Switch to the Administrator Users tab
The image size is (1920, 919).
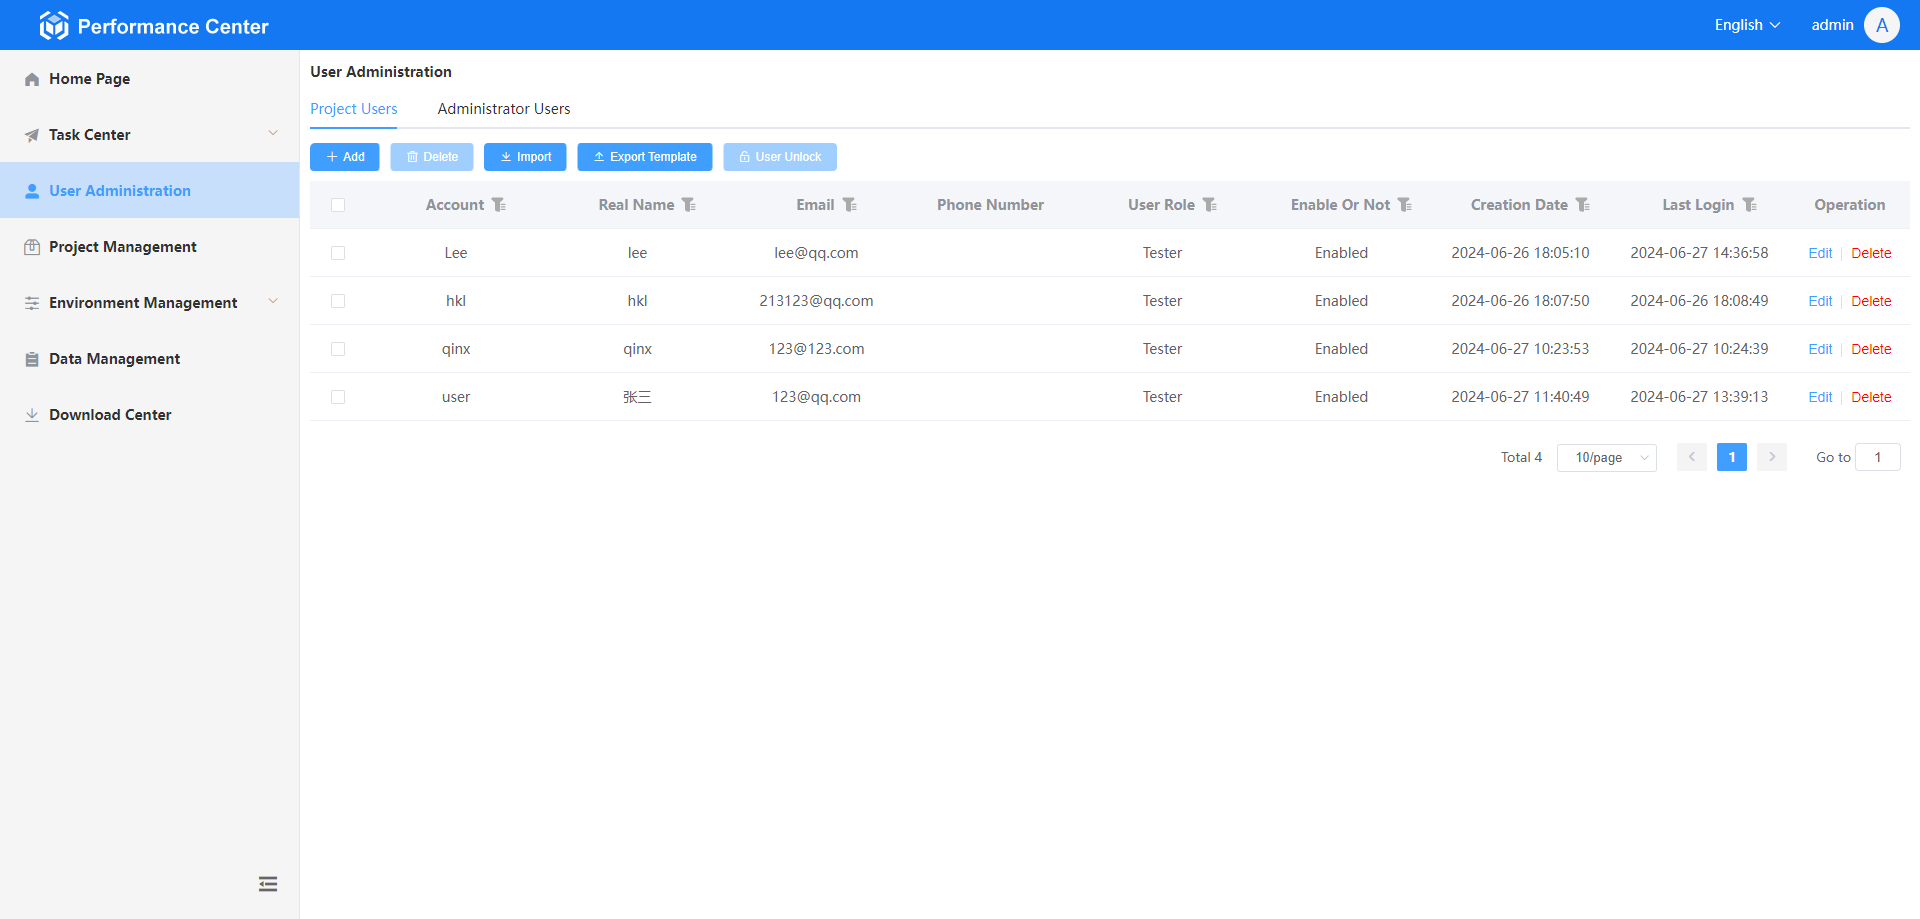504,109
